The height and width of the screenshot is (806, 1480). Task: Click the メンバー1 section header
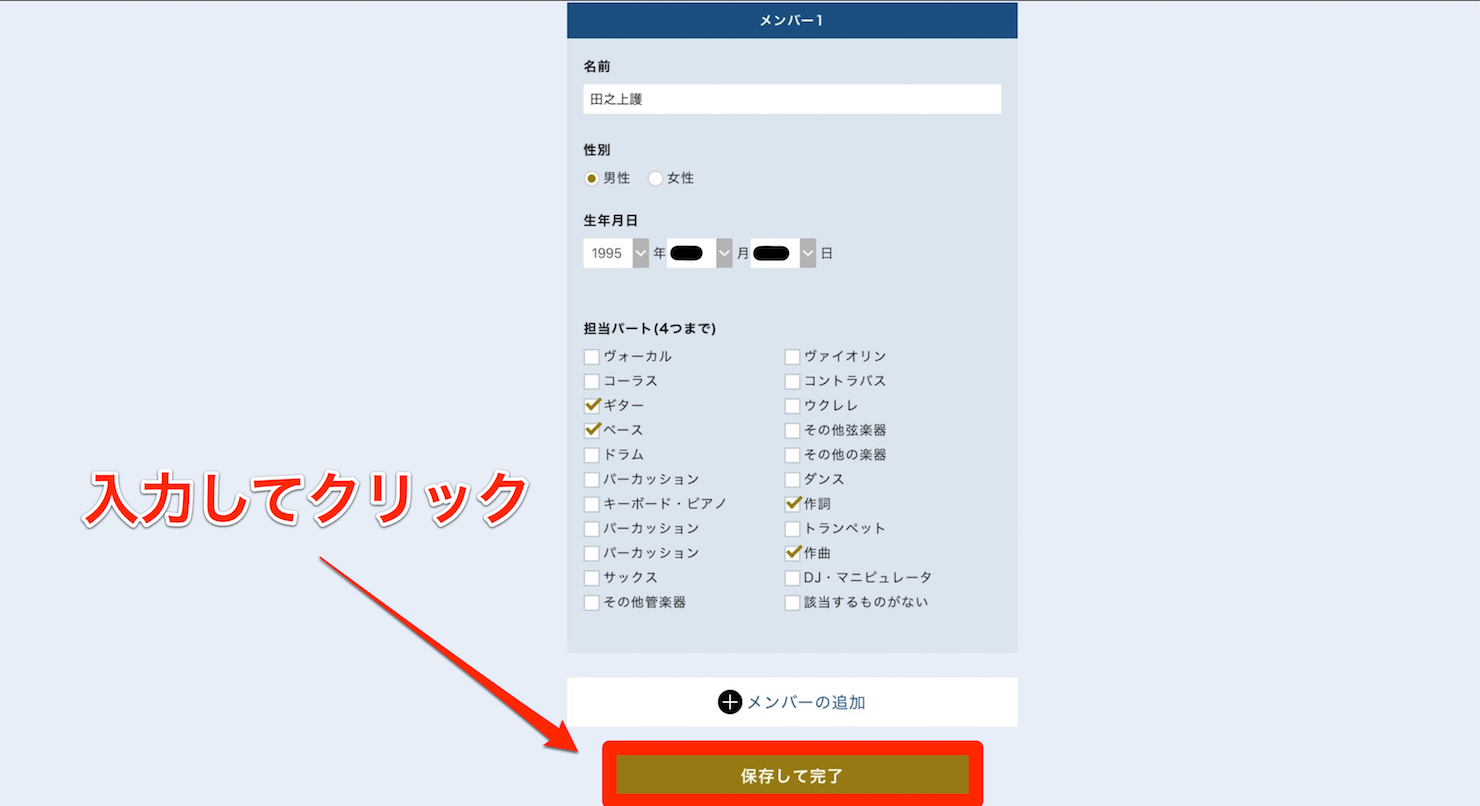(792, 20)
